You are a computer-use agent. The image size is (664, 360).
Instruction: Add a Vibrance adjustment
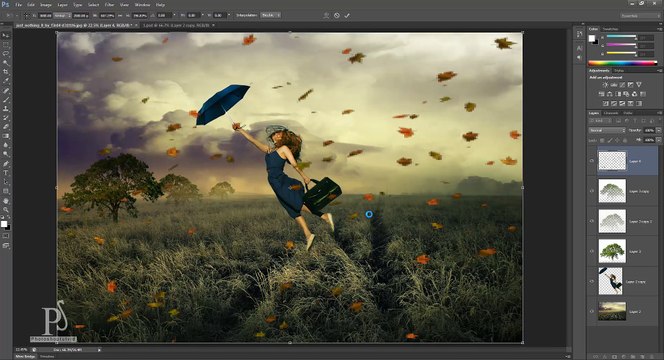click(639, 85)
